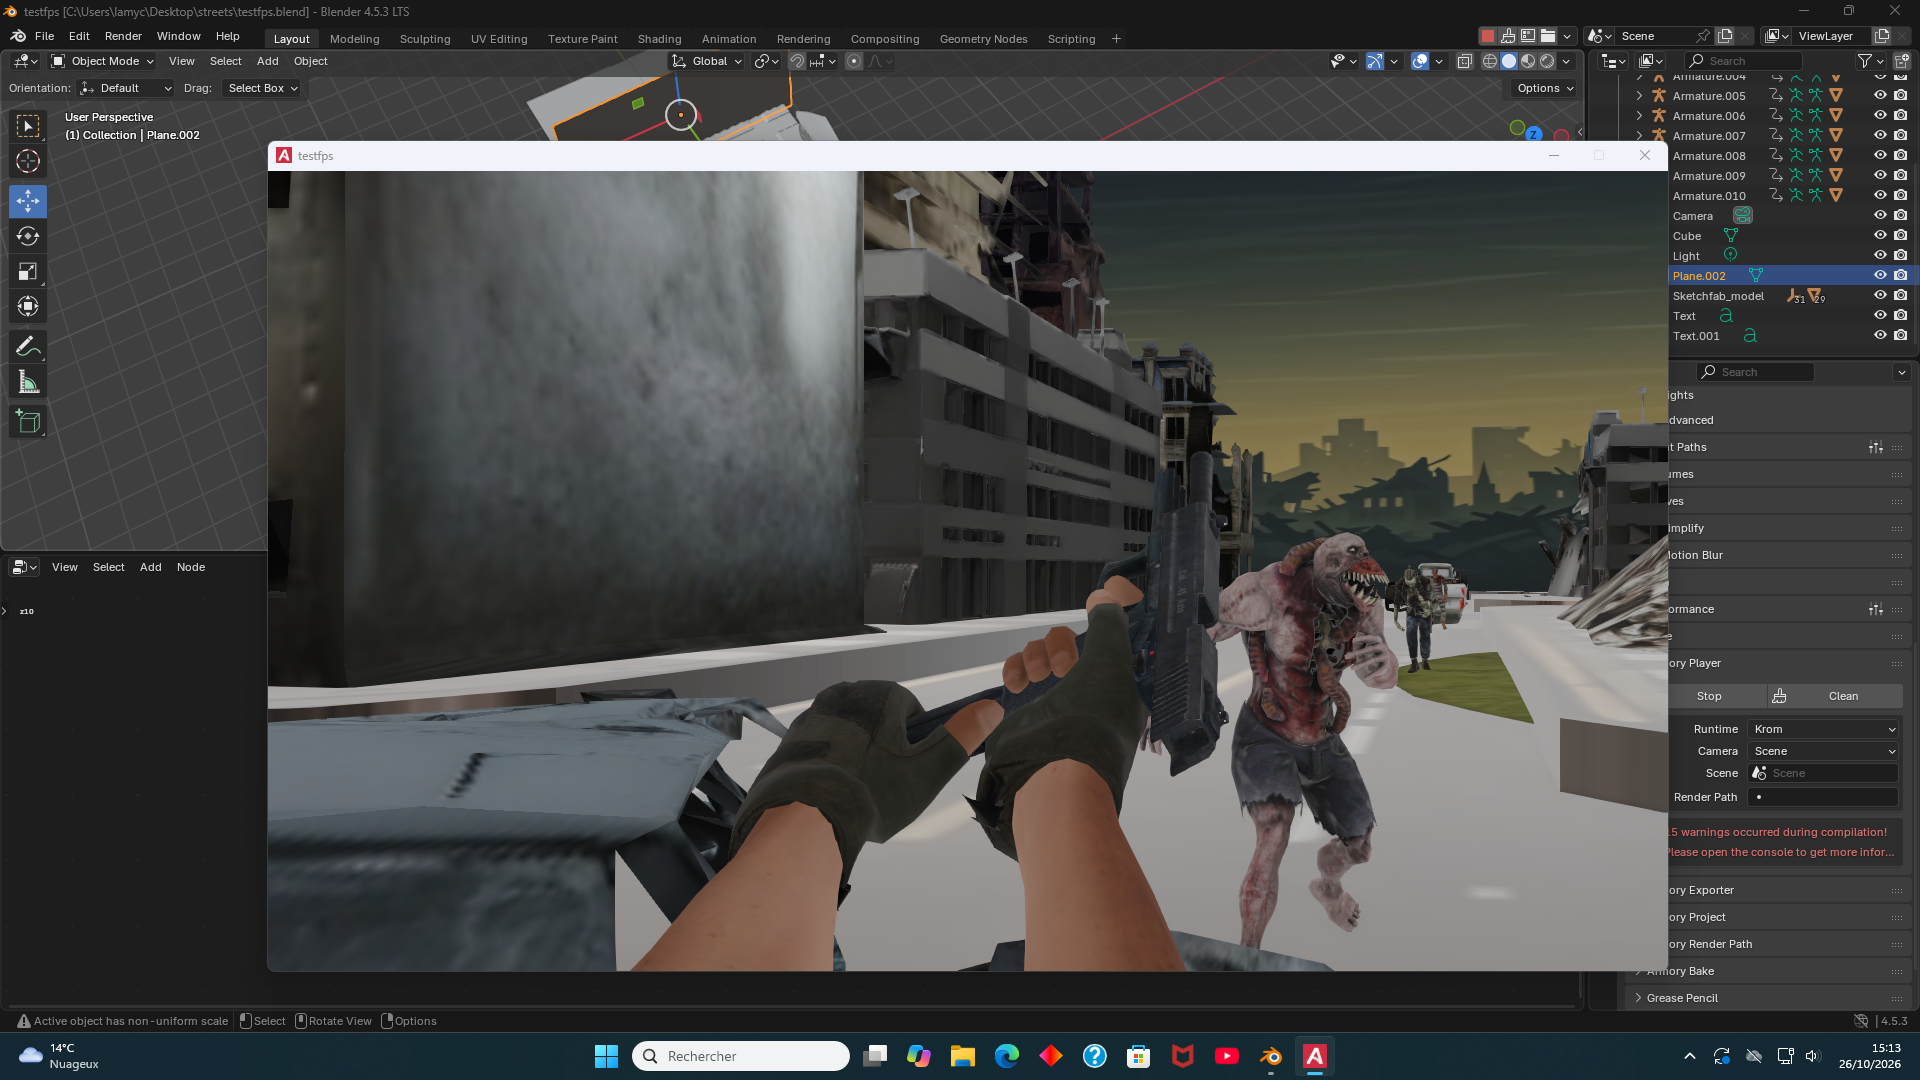Select the Annotate tool
This screenshot has width=1920, height=1080.
[28, 346]
